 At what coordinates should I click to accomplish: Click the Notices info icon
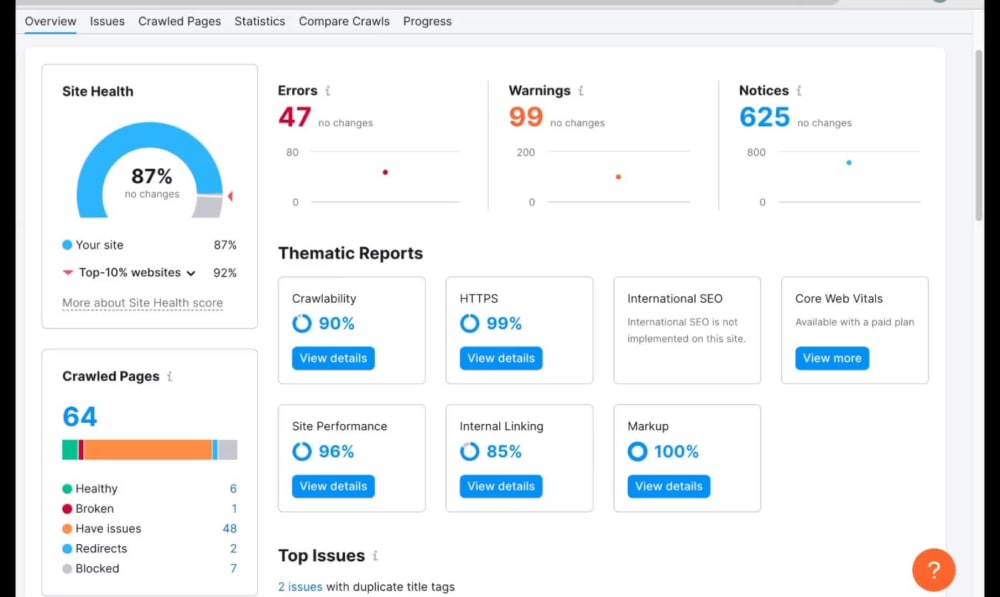coord(799,91)
